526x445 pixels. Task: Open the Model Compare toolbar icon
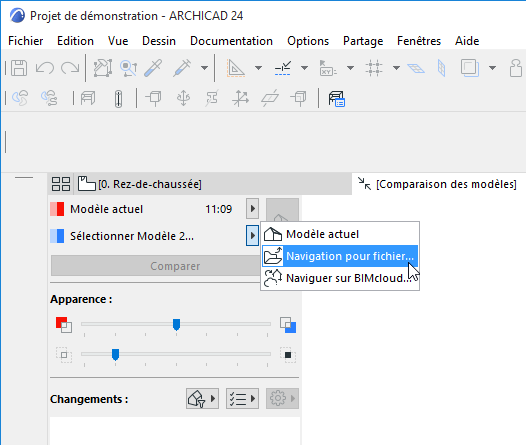[x=336, y=99]
